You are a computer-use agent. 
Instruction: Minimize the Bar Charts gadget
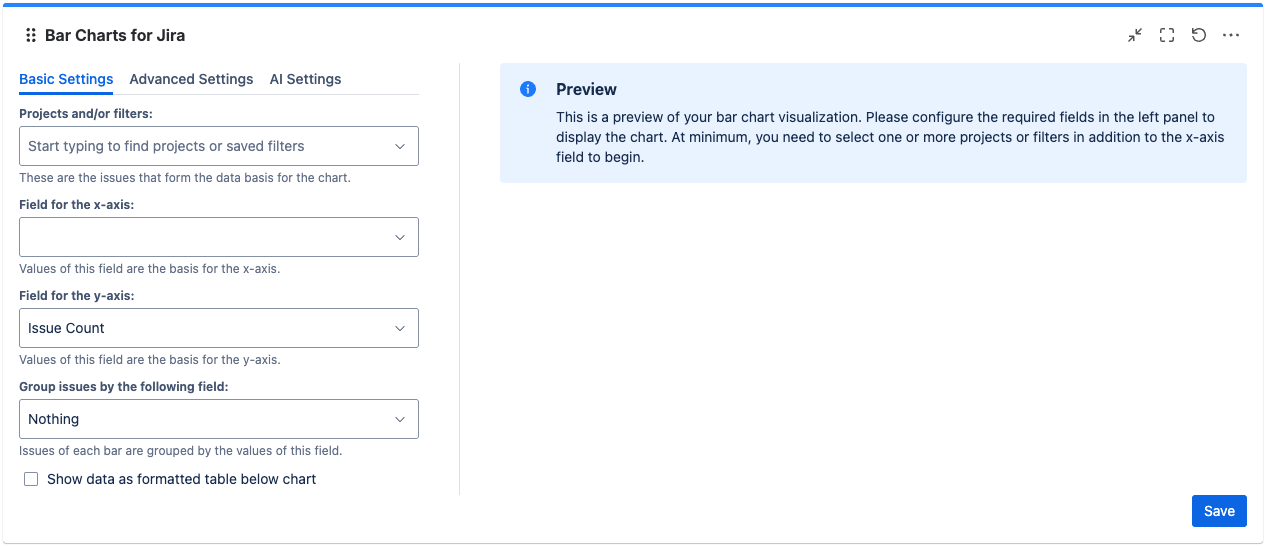1135,35
